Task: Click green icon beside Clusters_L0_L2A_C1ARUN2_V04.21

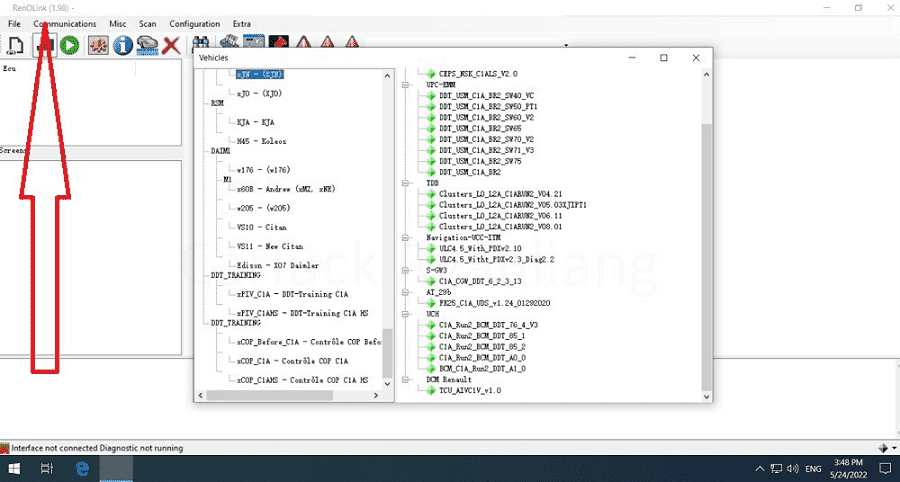Action: tap(430, 194)
